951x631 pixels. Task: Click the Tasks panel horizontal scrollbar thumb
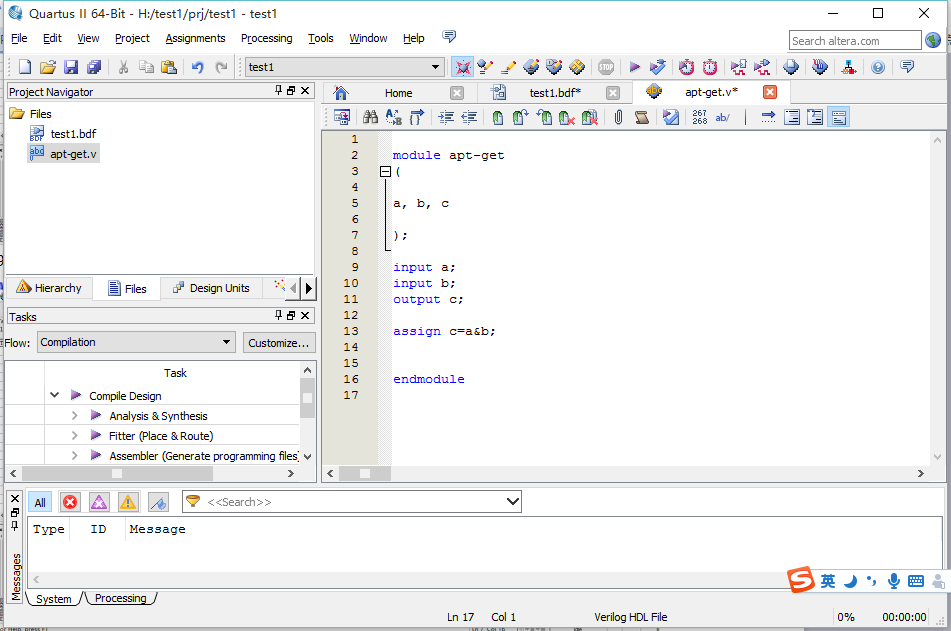point(116,473)
